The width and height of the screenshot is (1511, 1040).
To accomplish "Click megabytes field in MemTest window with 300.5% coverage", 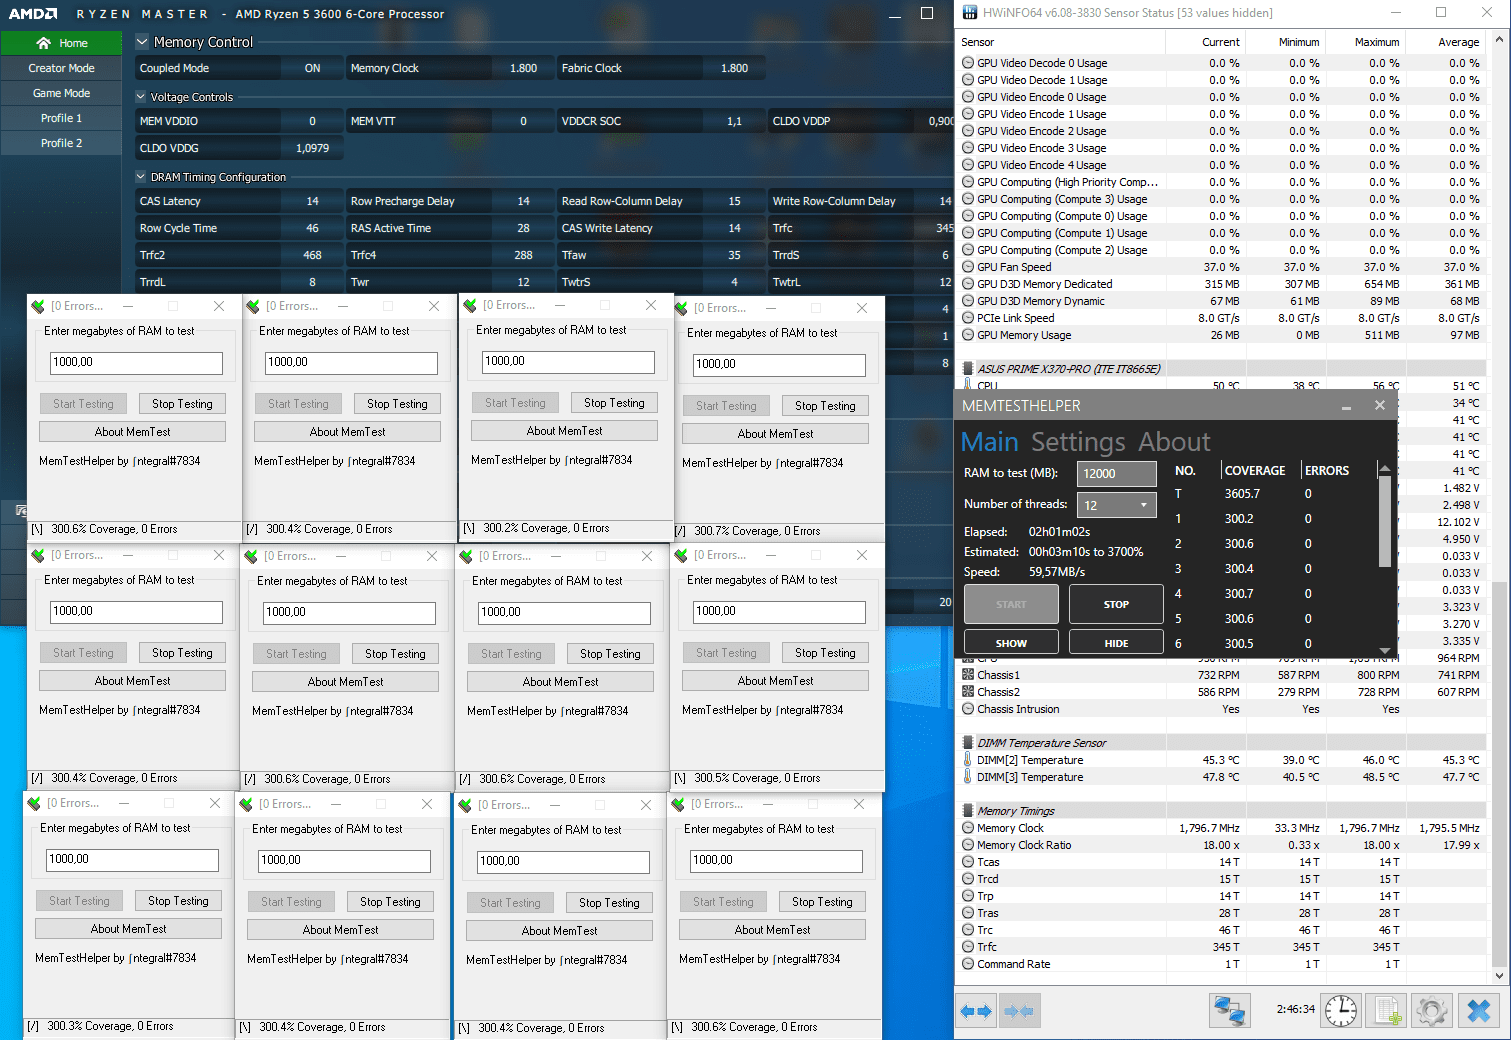I will 779,611.
